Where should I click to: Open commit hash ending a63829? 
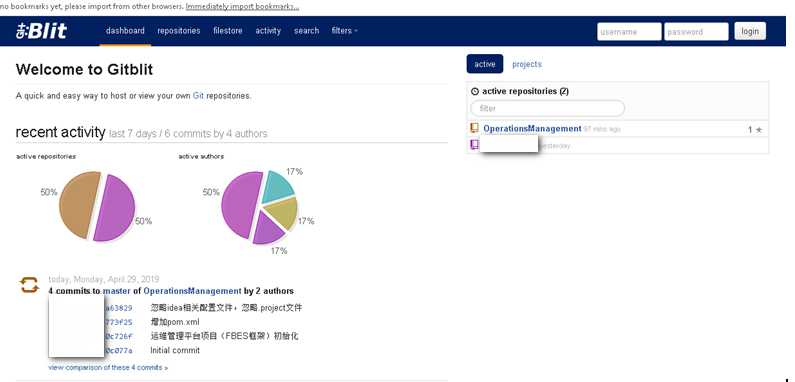point(118,308)
